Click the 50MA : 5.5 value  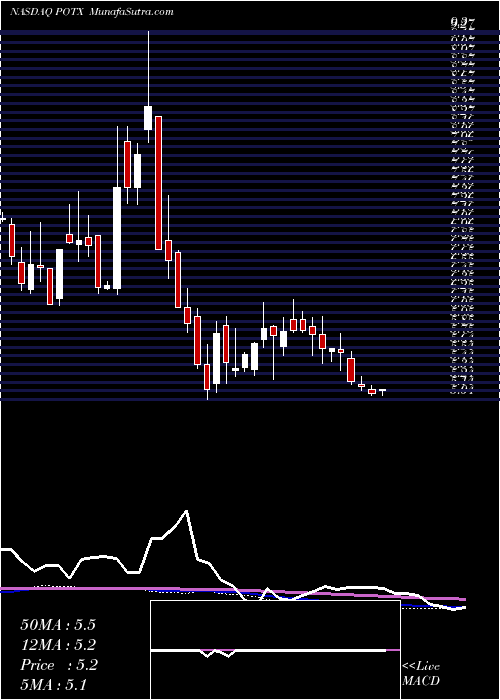click(x=58, y=625)
